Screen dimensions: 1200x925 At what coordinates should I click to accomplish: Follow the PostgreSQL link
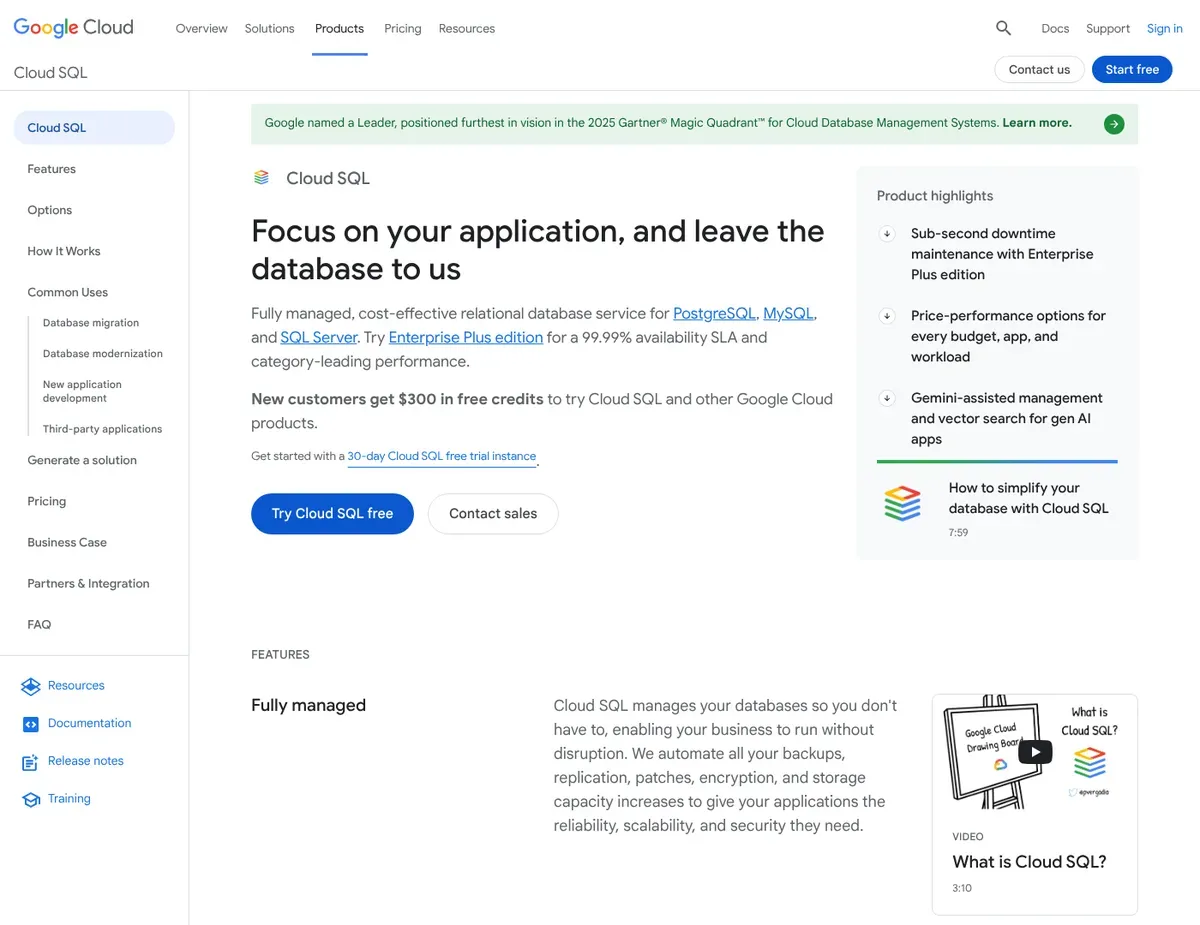tap(714, 313)
